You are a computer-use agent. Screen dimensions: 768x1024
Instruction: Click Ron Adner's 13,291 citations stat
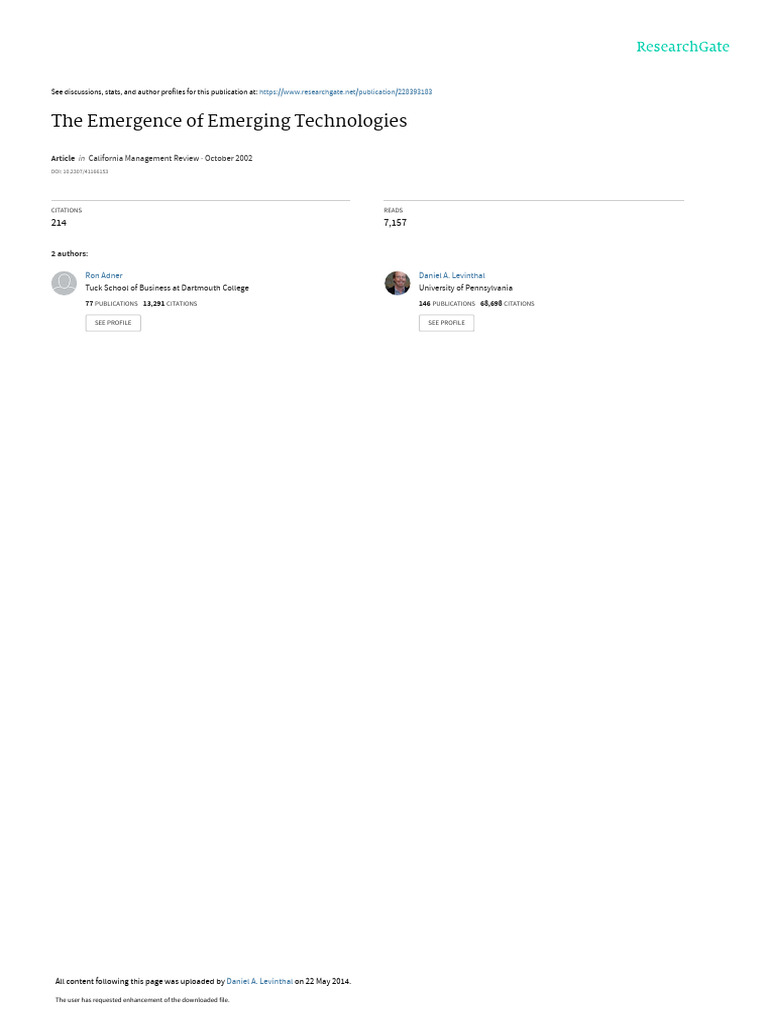170,304
